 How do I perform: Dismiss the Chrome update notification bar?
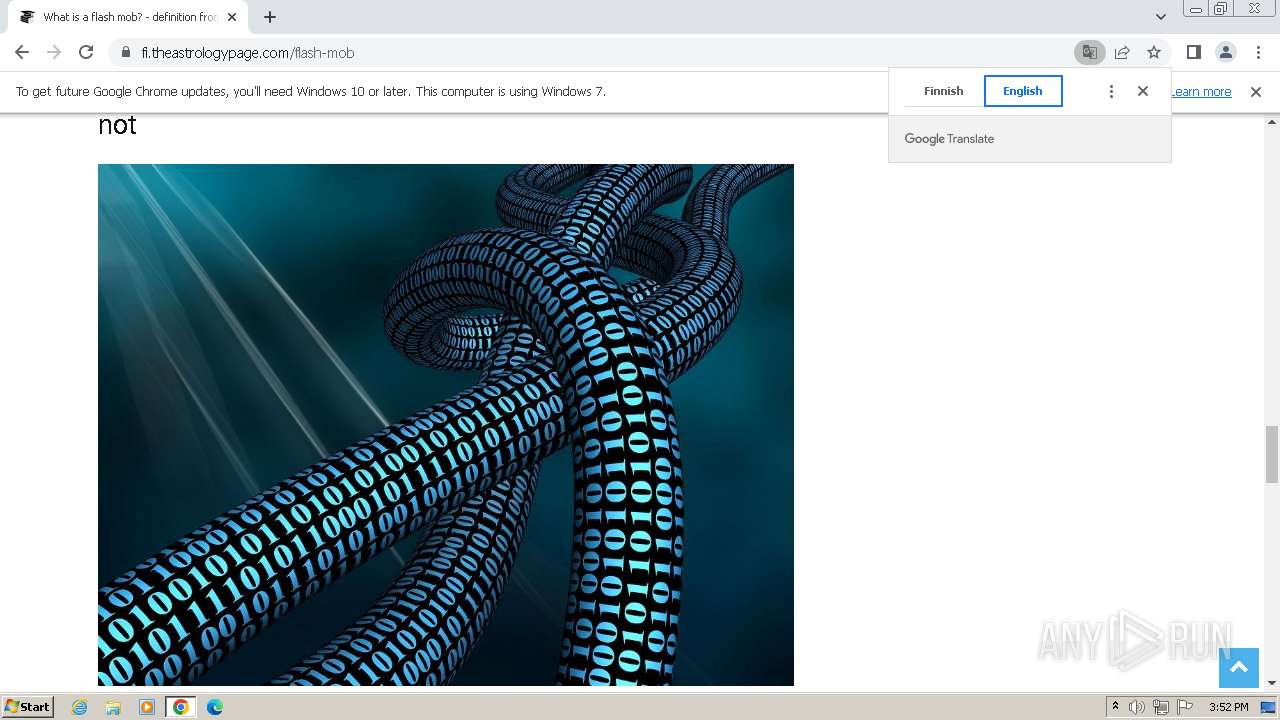point(1256,91)
